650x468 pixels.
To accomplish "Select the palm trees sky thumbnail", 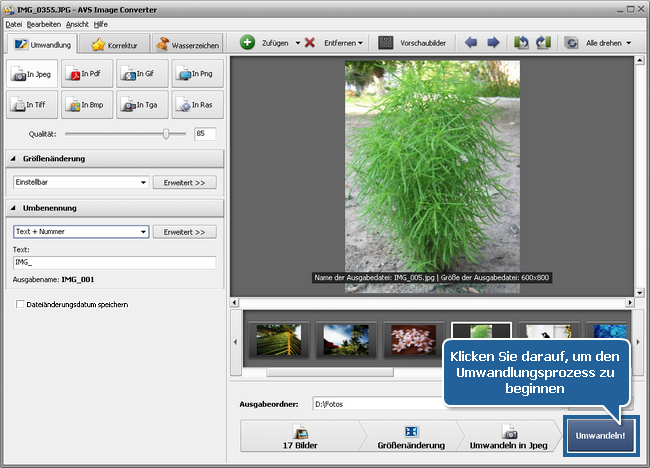I will pyautogui.click(x=346, y=339).
